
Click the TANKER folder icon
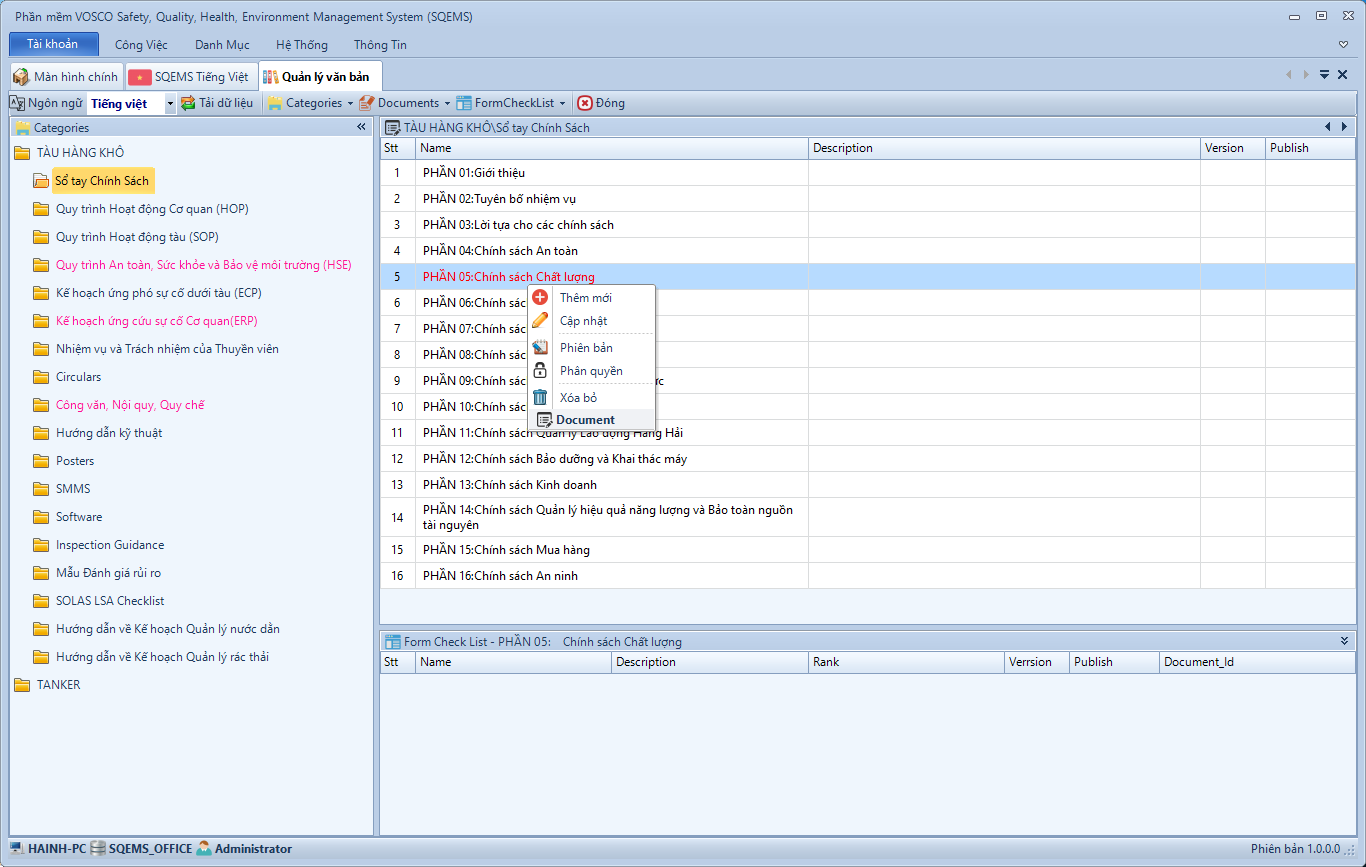[22, 685]
